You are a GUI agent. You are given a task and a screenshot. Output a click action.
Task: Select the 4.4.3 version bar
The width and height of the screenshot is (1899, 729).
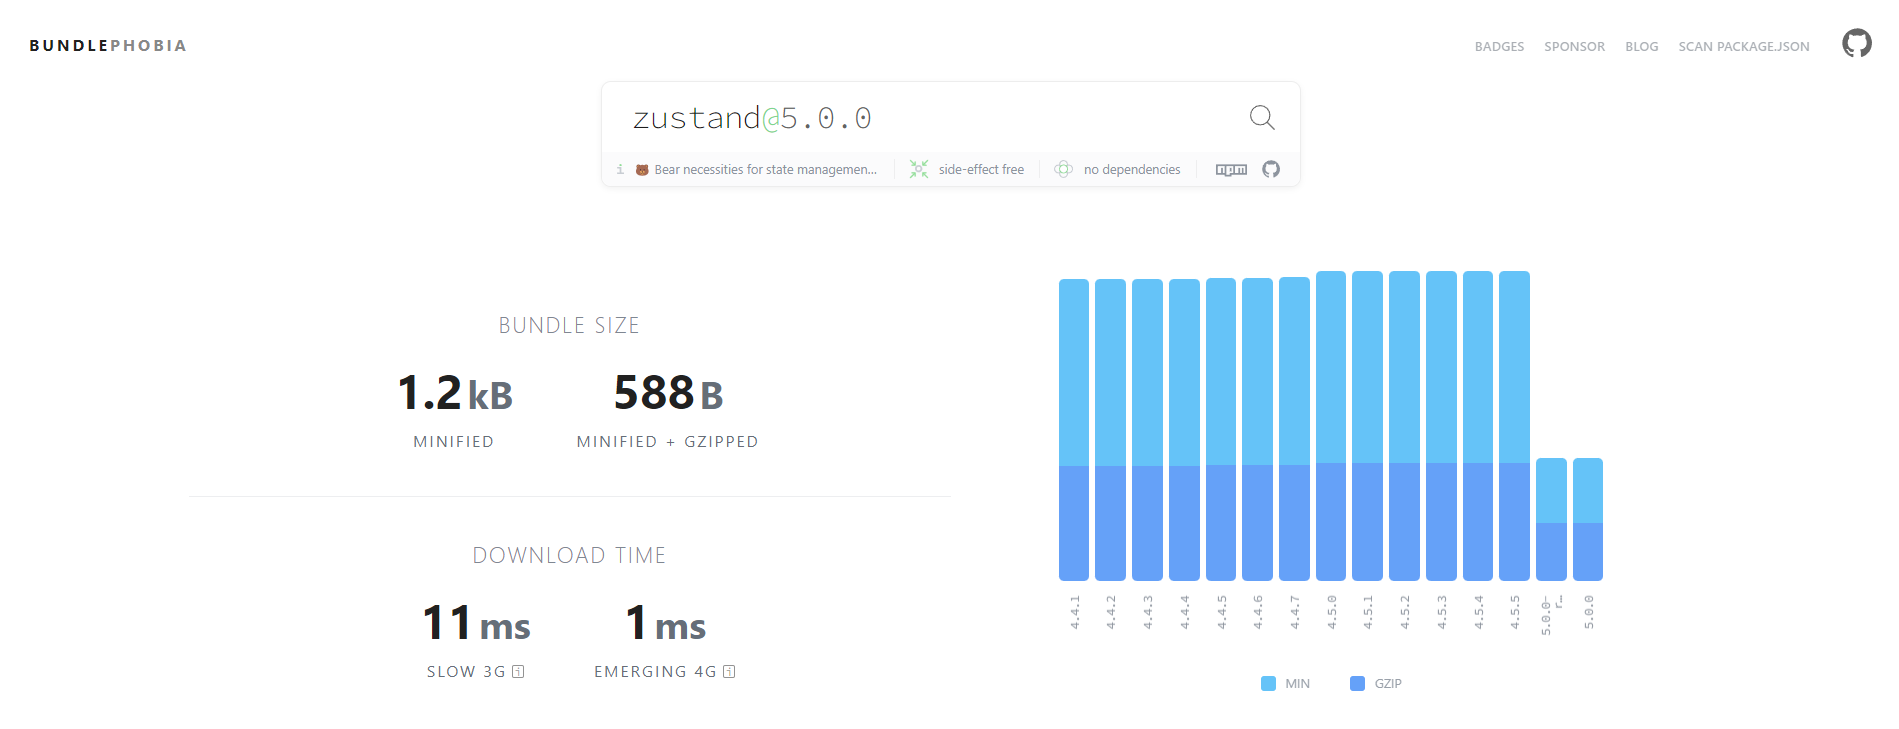click(x=1147, y=429)
